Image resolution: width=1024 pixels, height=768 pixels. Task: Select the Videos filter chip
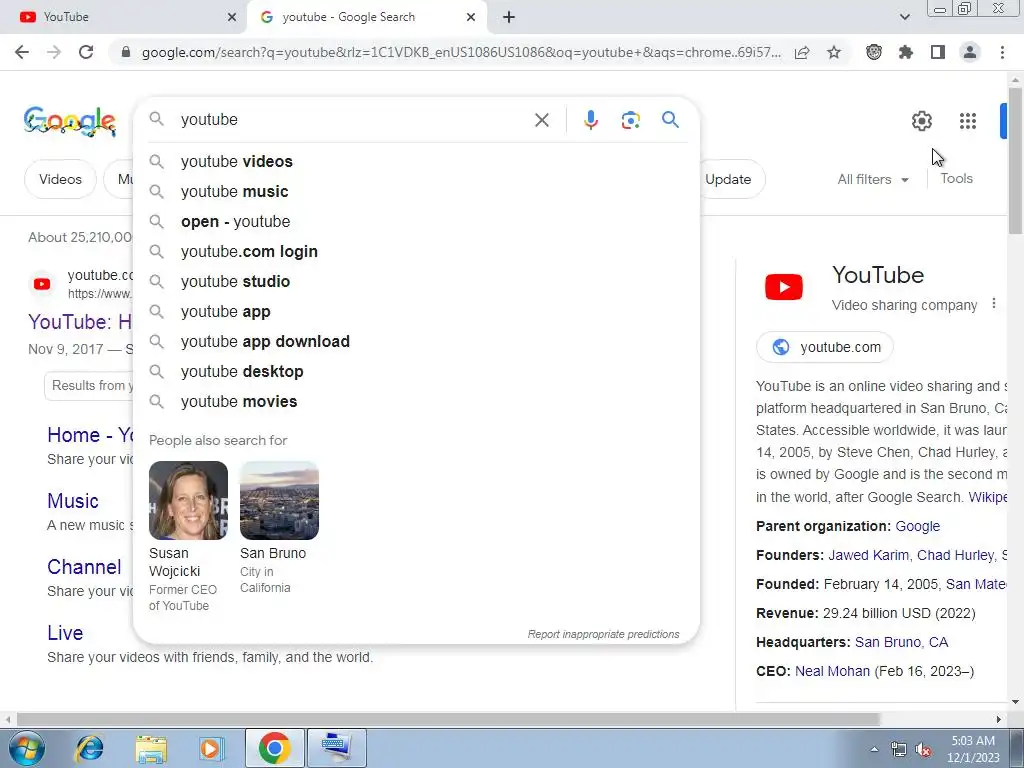[x=60, y=179]
